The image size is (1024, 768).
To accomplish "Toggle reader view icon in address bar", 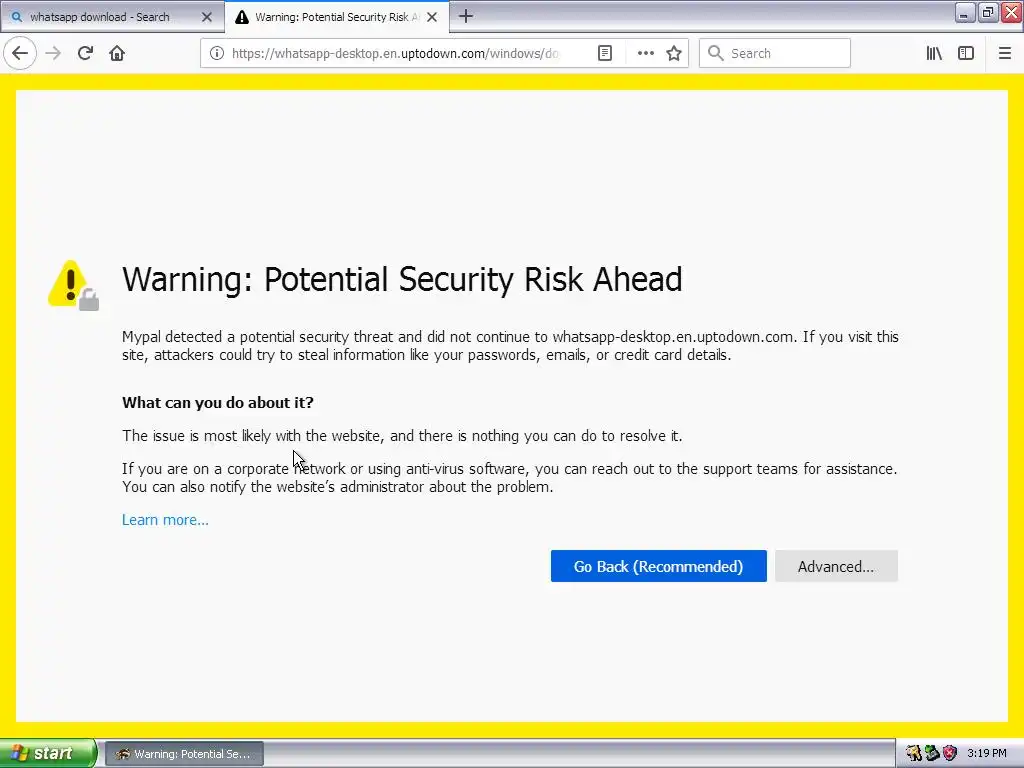I will click(x=605, y=54).
